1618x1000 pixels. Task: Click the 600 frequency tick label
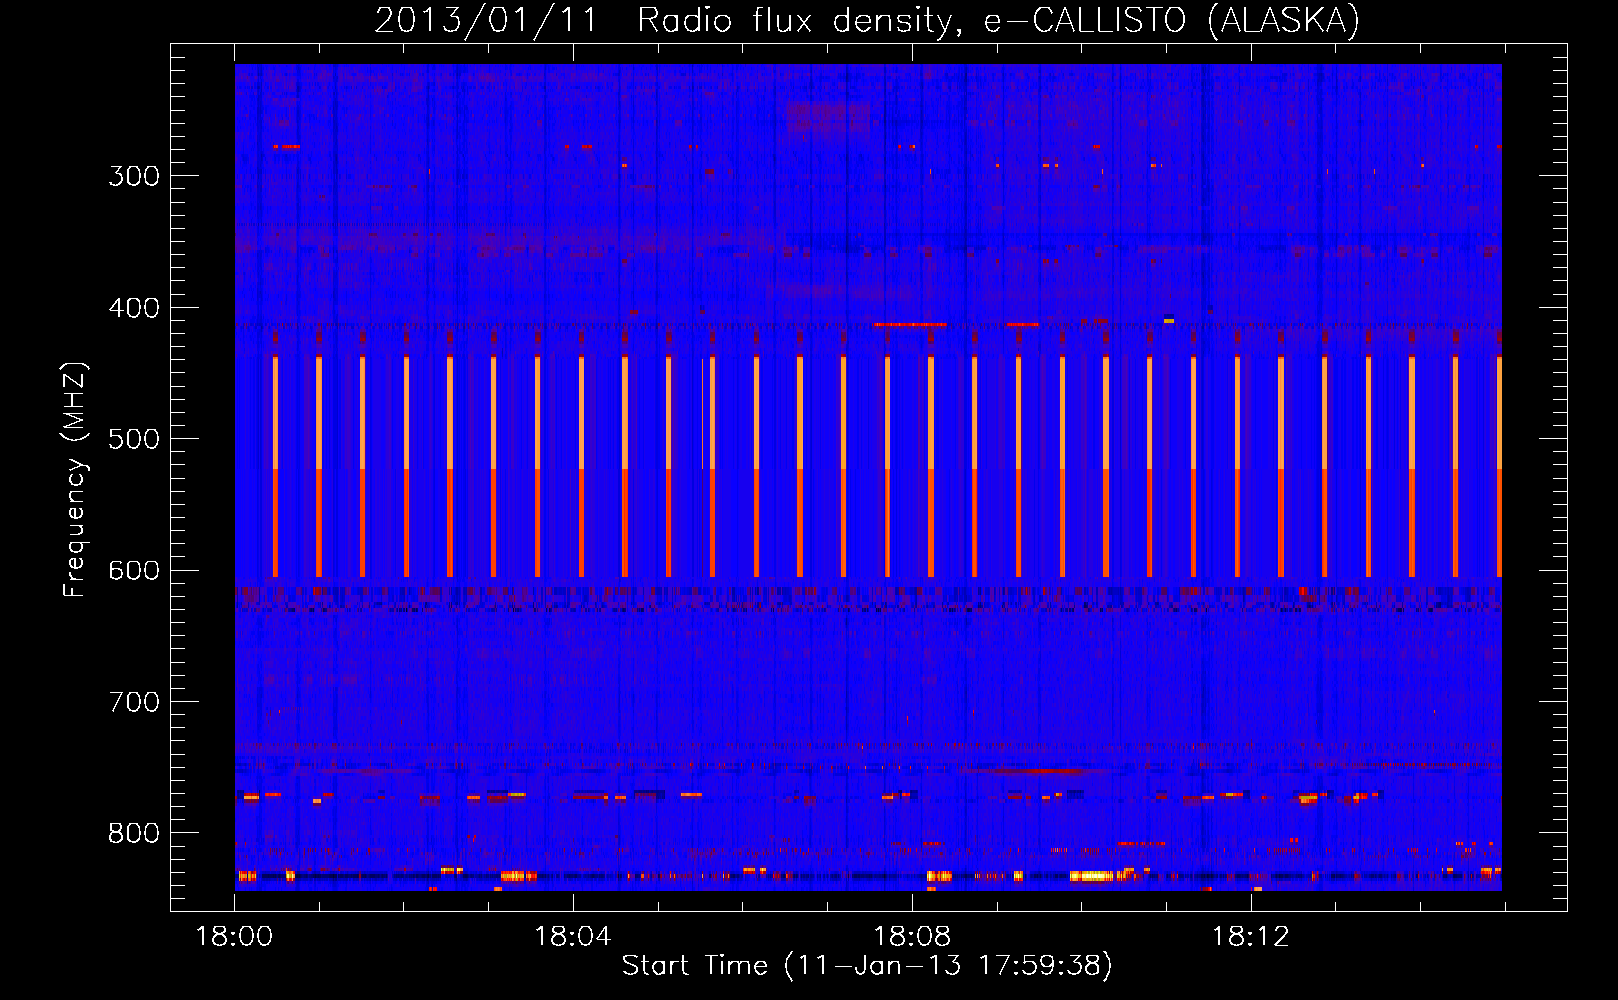pyautogui.click(x=134, y=571)
